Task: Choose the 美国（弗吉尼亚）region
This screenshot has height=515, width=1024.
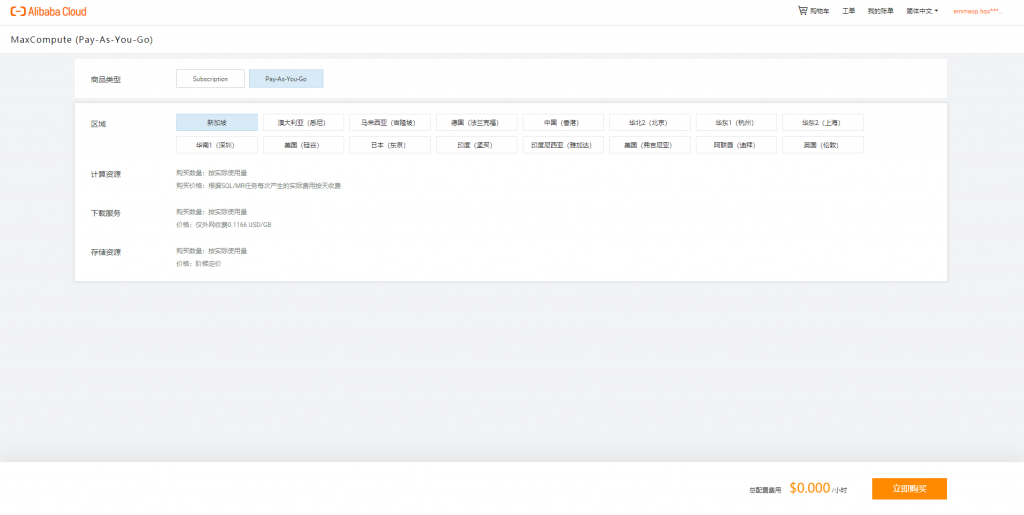Action: [x=650, y=145]
